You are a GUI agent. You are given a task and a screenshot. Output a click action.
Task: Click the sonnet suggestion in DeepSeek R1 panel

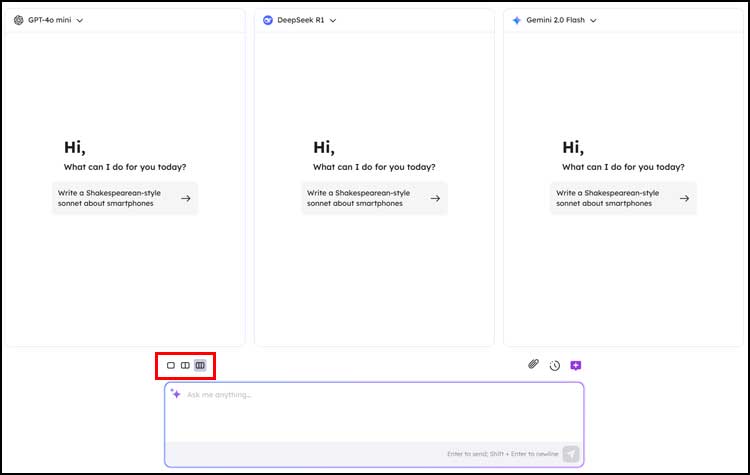[375, 198]
